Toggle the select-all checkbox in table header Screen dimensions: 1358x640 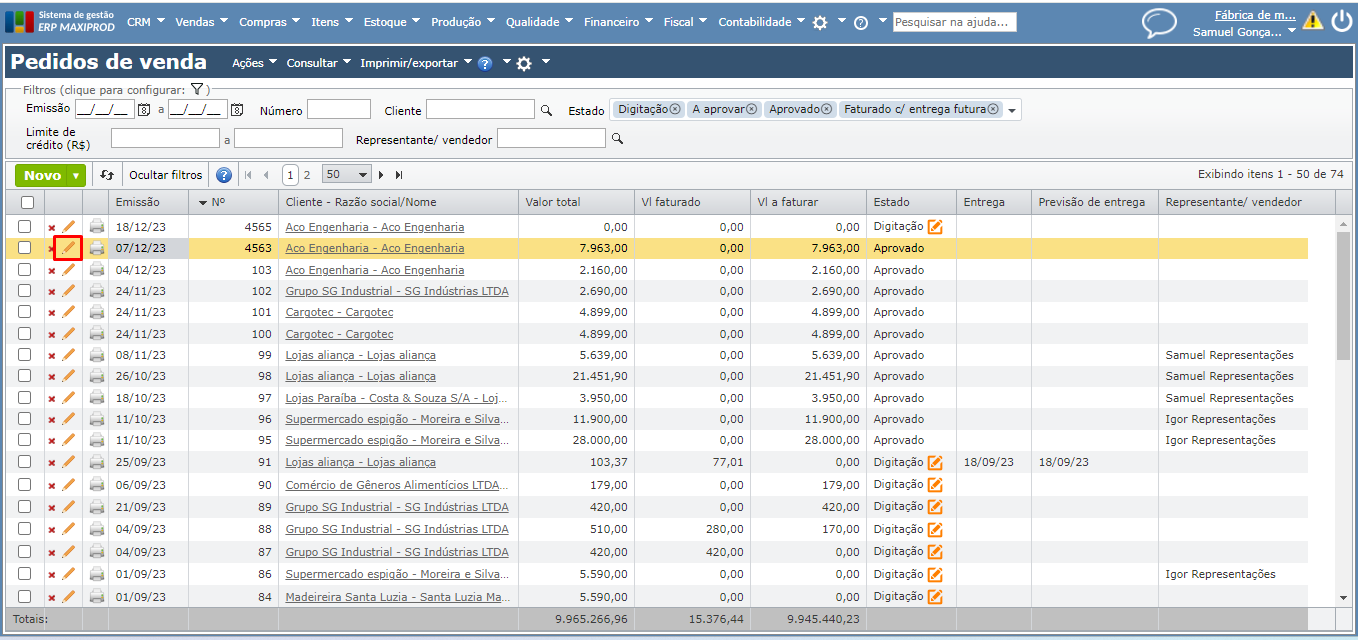(x=27, y=203)
